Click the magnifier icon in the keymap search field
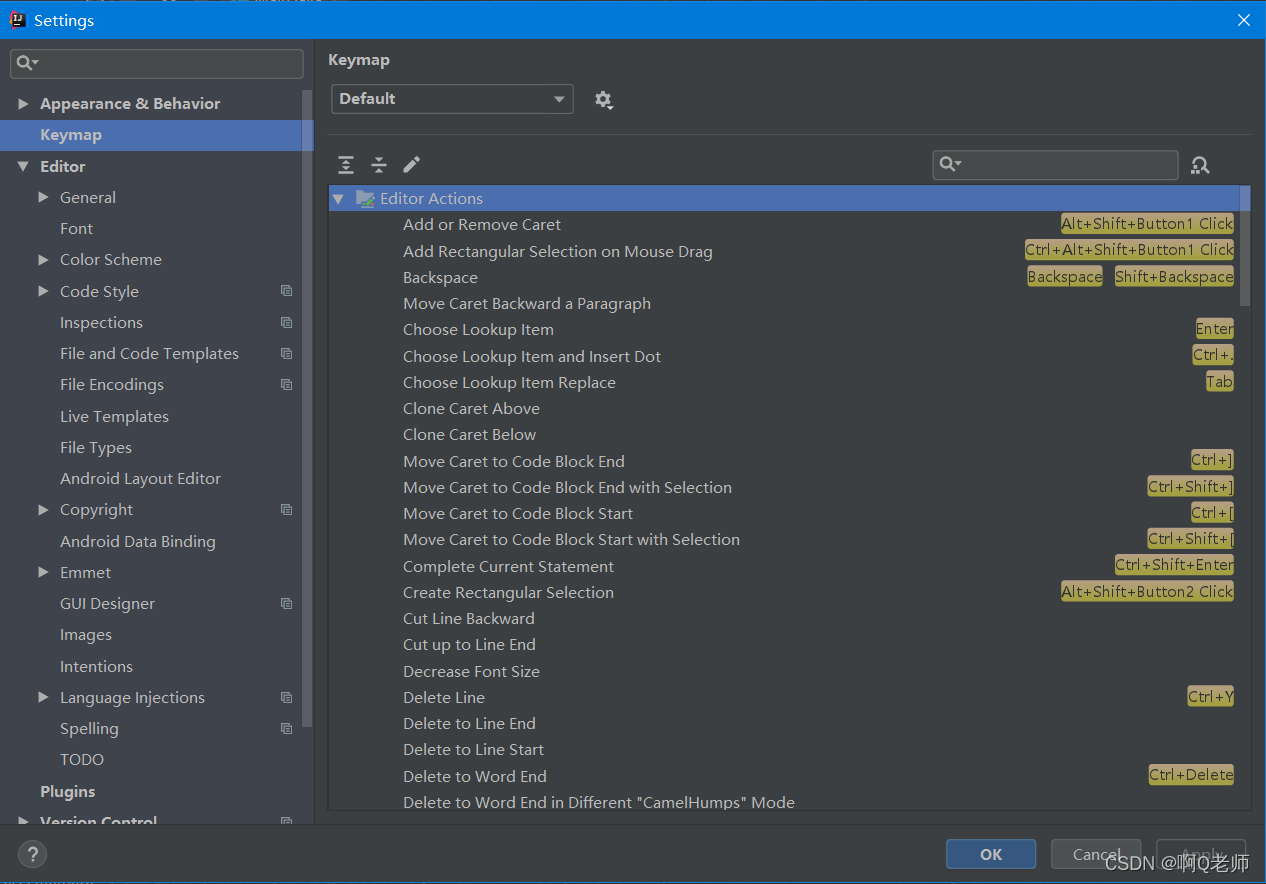Image resolution: width=1266 pixels, height=884 pixels. 950,165
